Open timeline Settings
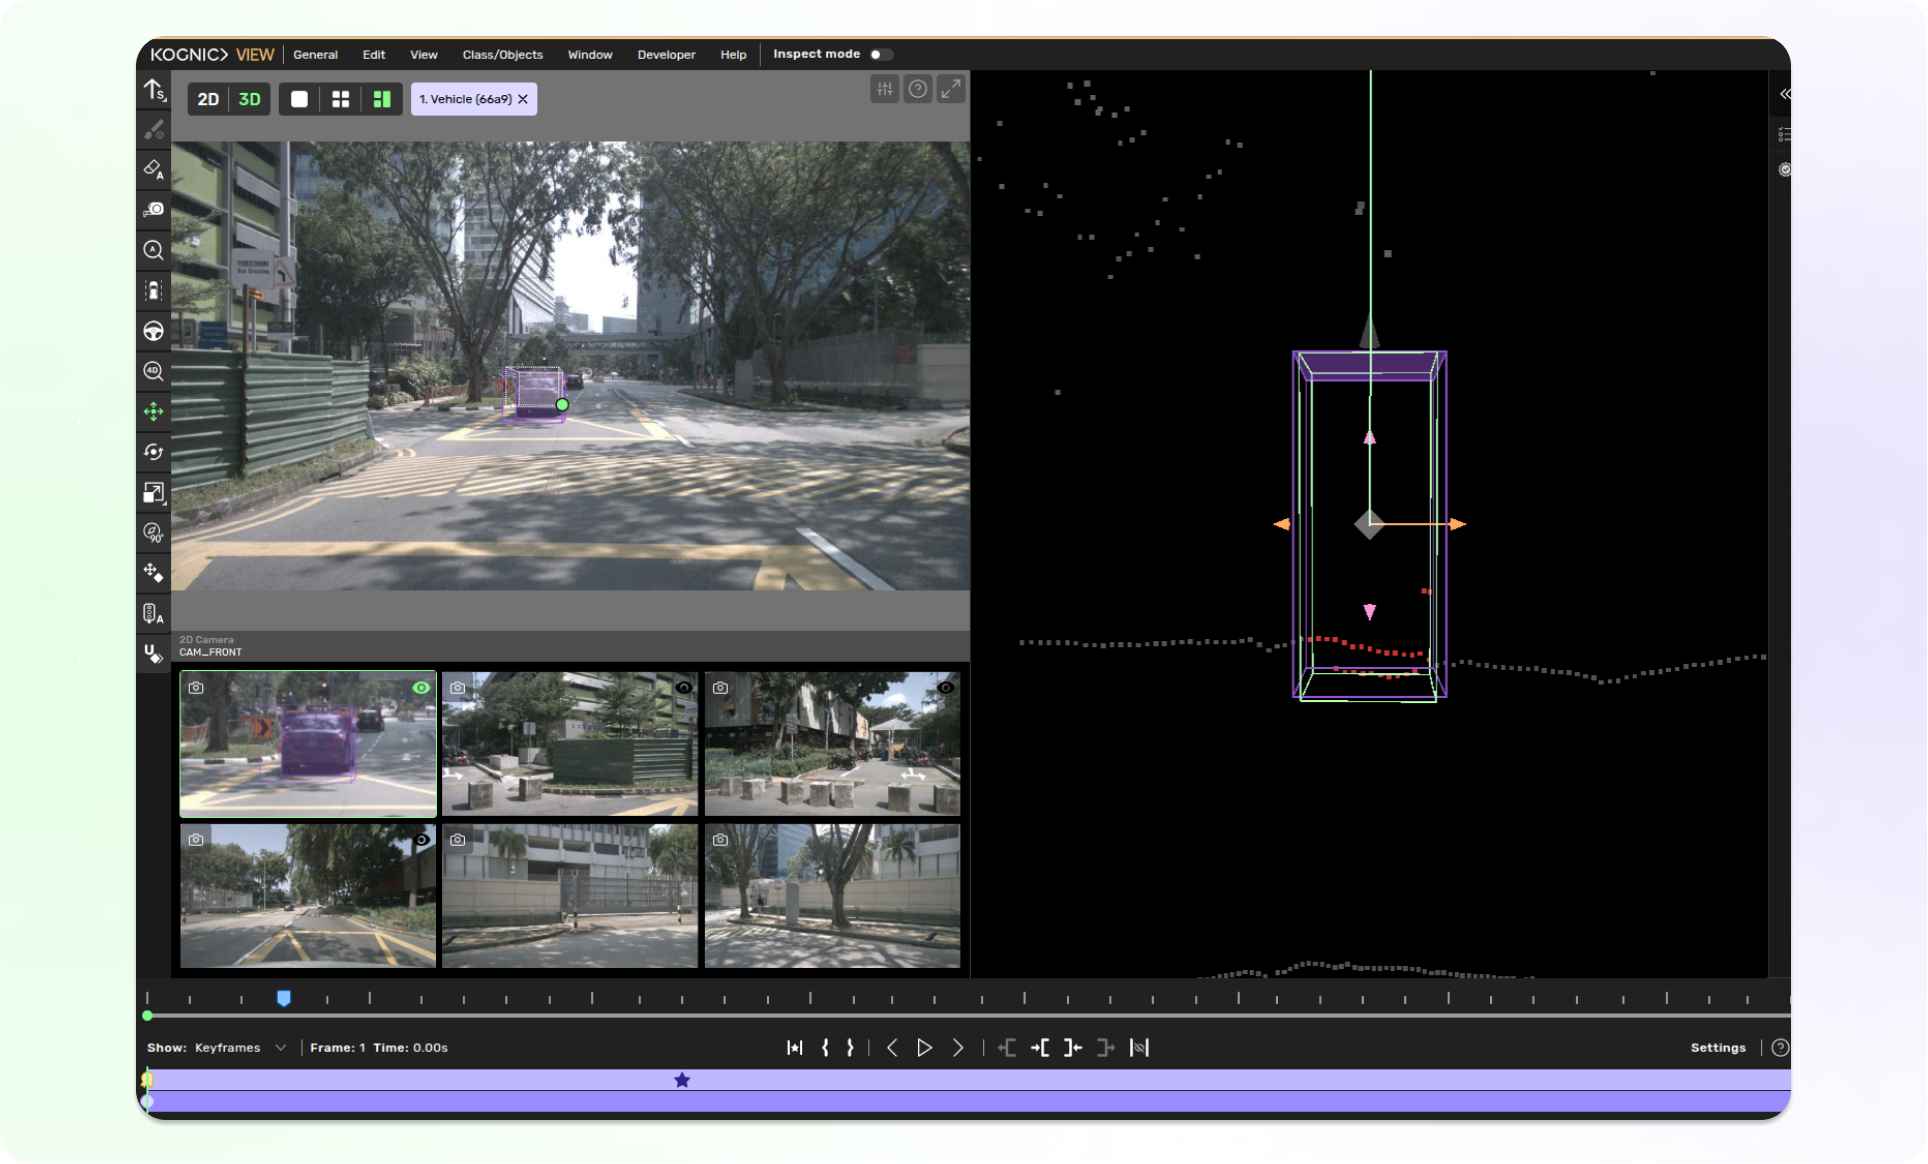Image resolution: width=1928 pixels, height=1164 pixels. [1717, 1048]
